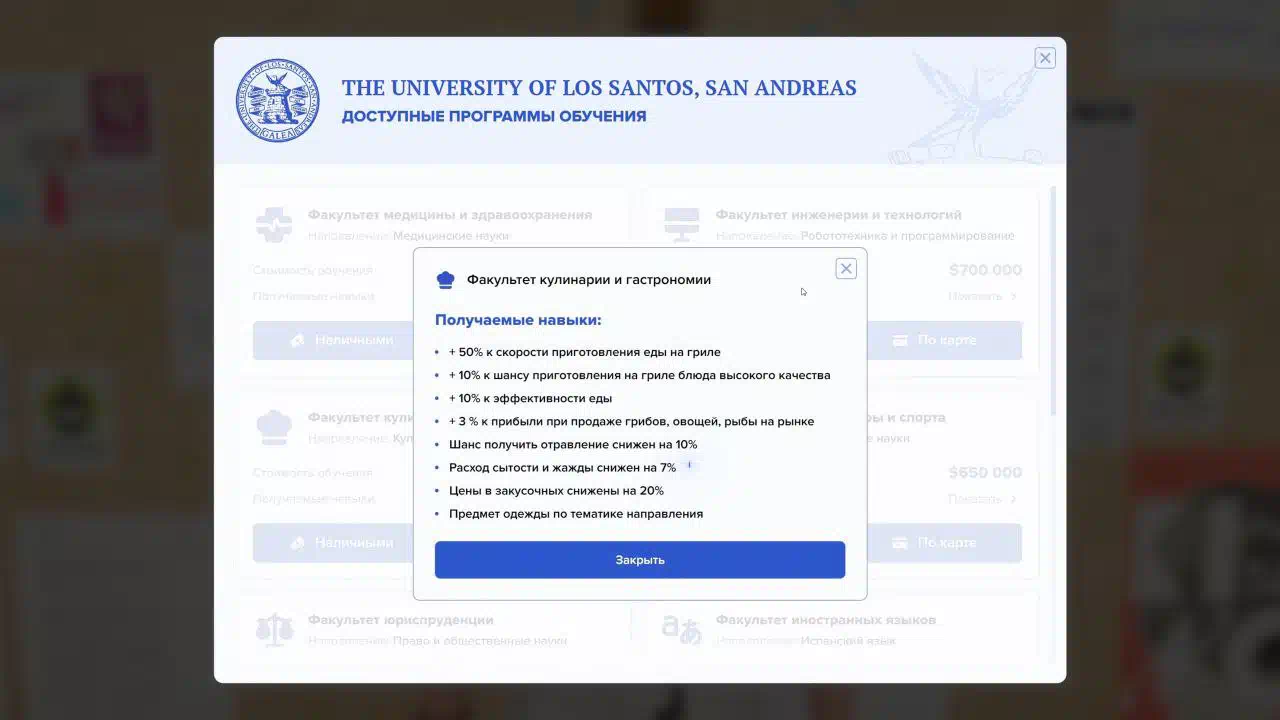Close the university programs window with X
Screen dimensions: 1280x720
(1045, 58)
